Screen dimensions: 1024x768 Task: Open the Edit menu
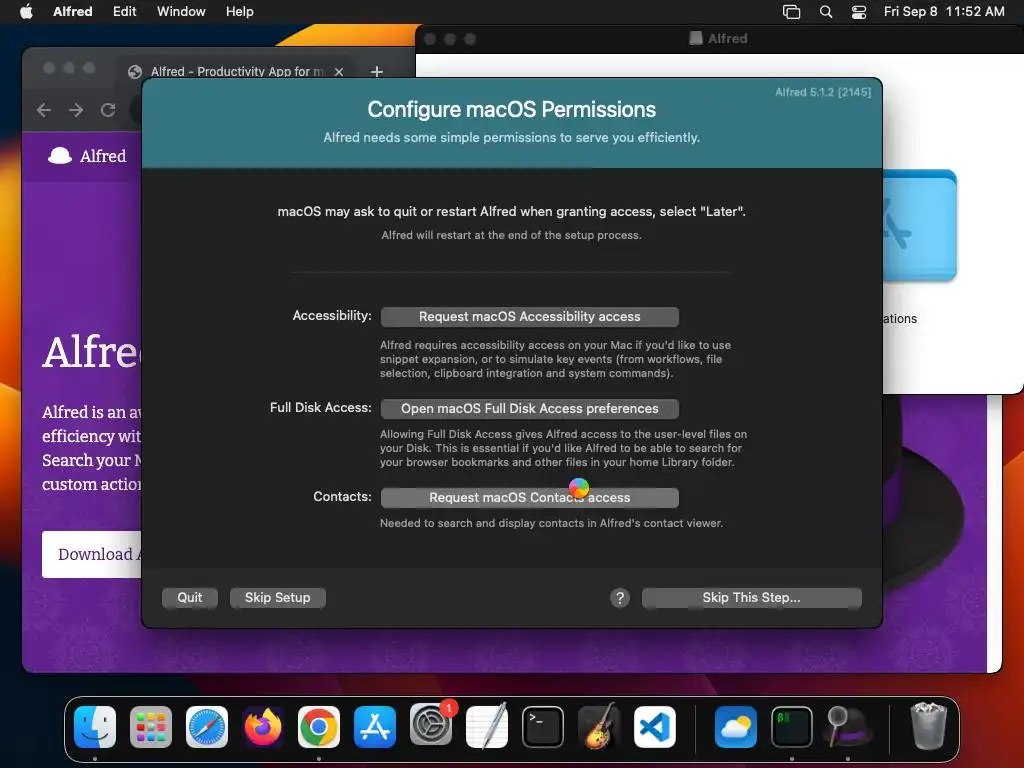pyautogui.click(x=124, y=11)
